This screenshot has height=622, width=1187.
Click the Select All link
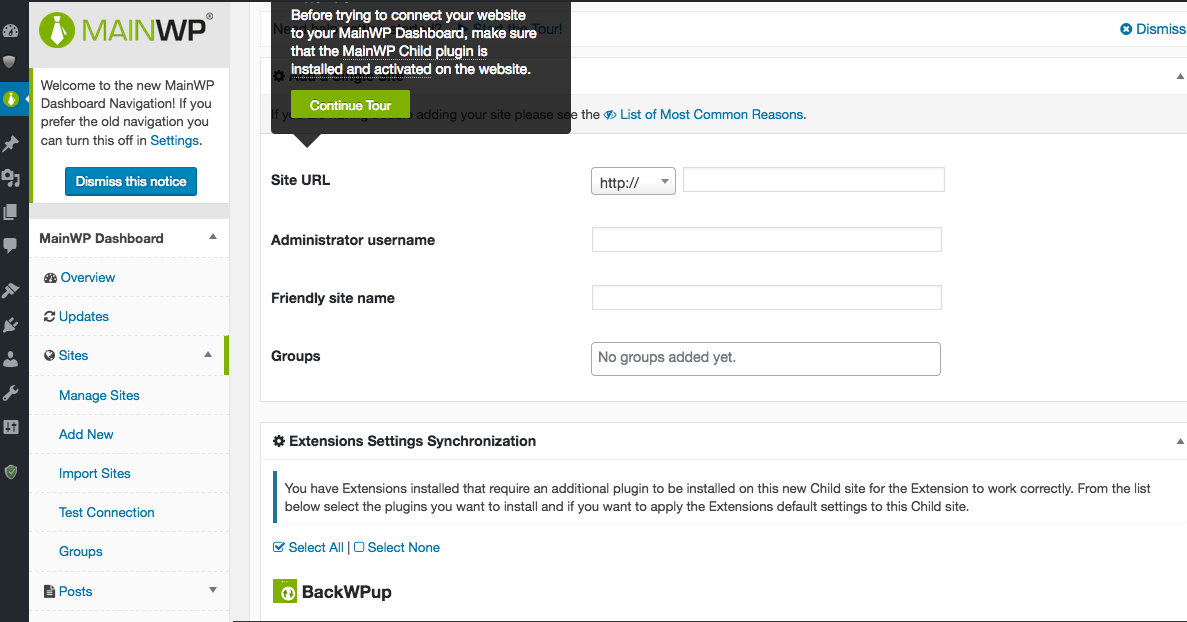click(316, 547)
